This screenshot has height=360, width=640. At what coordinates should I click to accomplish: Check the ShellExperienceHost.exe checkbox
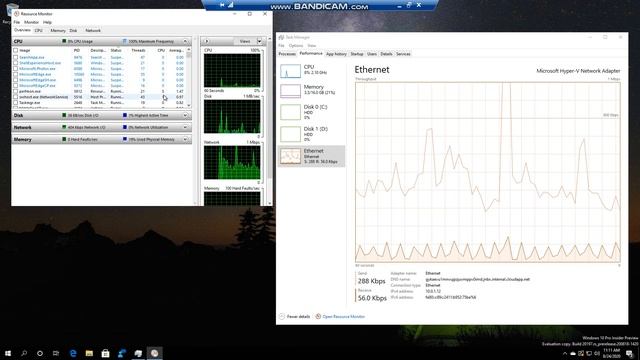click(16, 63)
